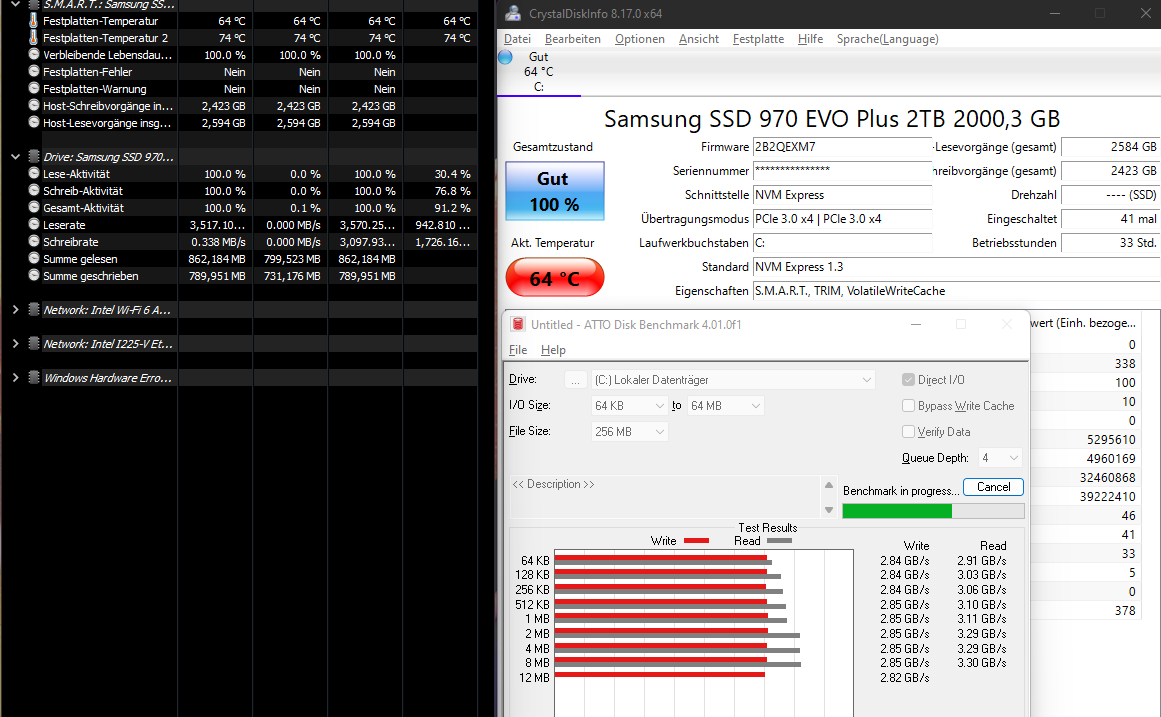Viewport: 1161px width, 717px height.
Task: Click sensor icon of Gesamt-Aktivität row
Action: 33,207
